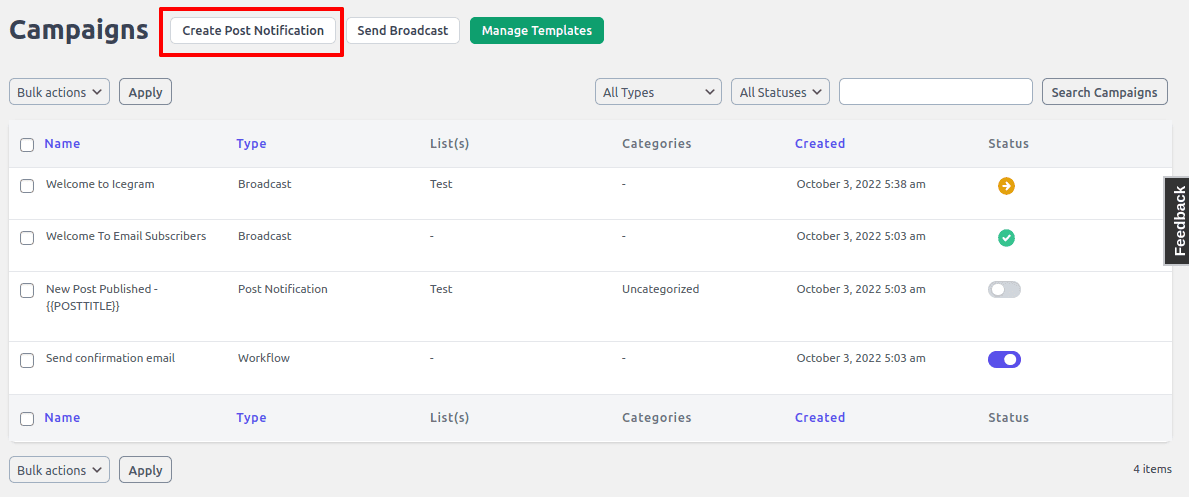Select the Send confirmation email row checkbox
Screen dimensions: 1189x497
pyautogui.click(x=27, y=360)
